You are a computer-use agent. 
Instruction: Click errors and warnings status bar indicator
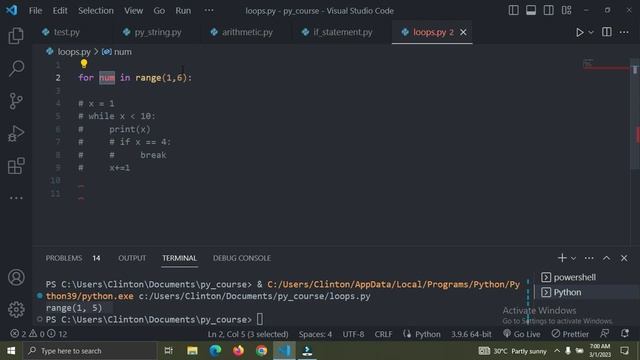click(39, 334)
